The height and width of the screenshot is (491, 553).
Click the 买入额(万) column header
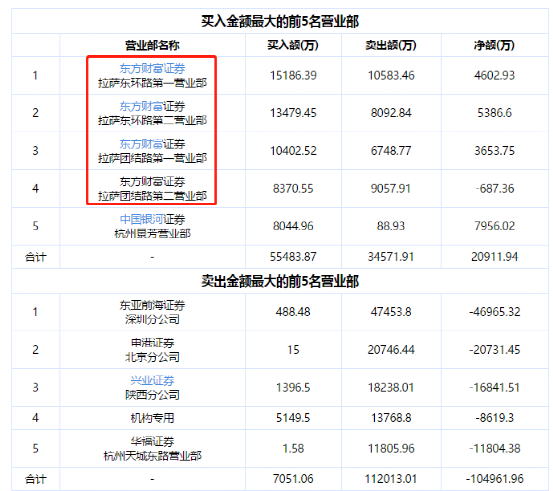[x=293, y=45]
